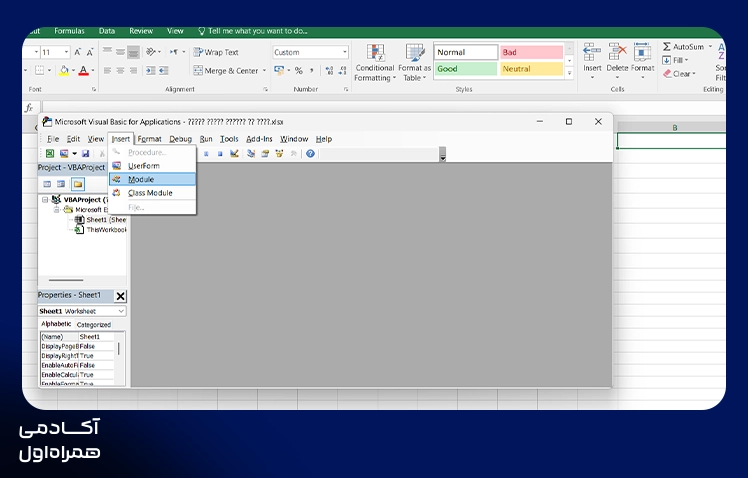Click Format as Table icon
Viewport: 748px width, 478px height.
click(415, 62)
